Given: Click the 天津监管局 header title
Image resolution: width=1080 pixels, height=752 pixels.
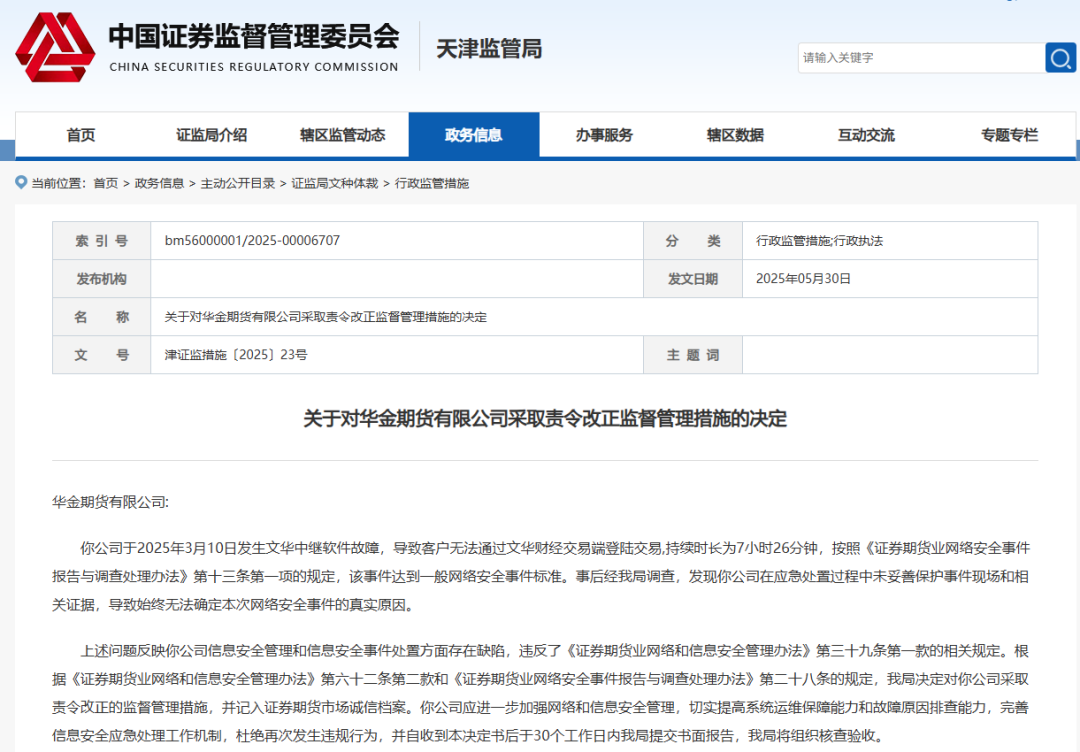Looking at the screenshot, I should tap(489, 48).
